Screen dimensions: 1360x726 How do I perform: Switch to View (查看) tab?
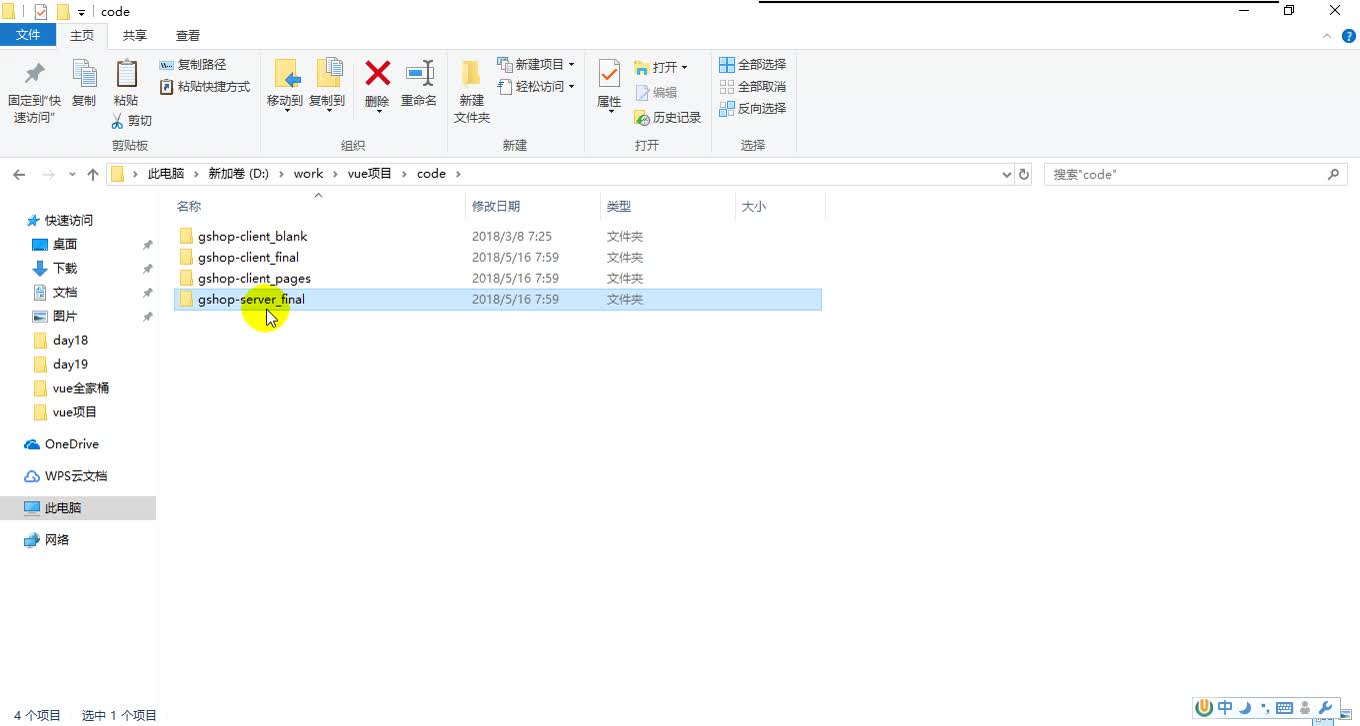tap(188, 35)
